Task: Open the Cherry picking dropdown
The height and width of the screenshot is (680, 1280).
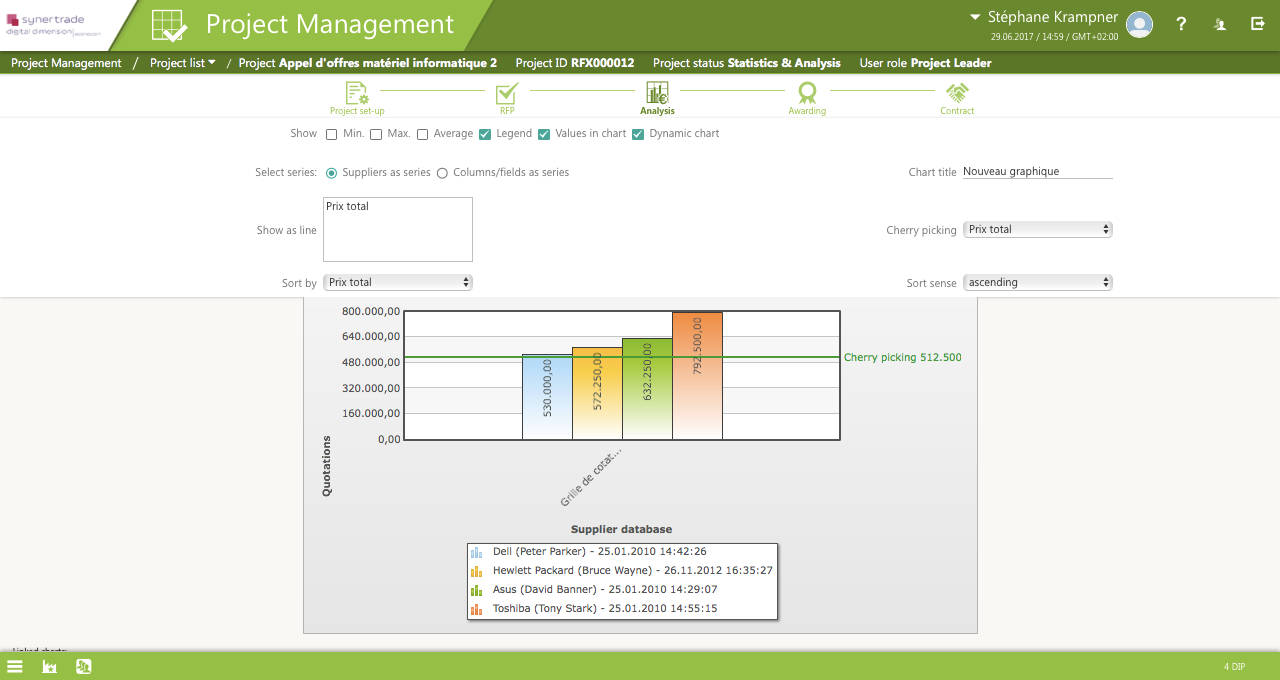Action: [1037, 228]
